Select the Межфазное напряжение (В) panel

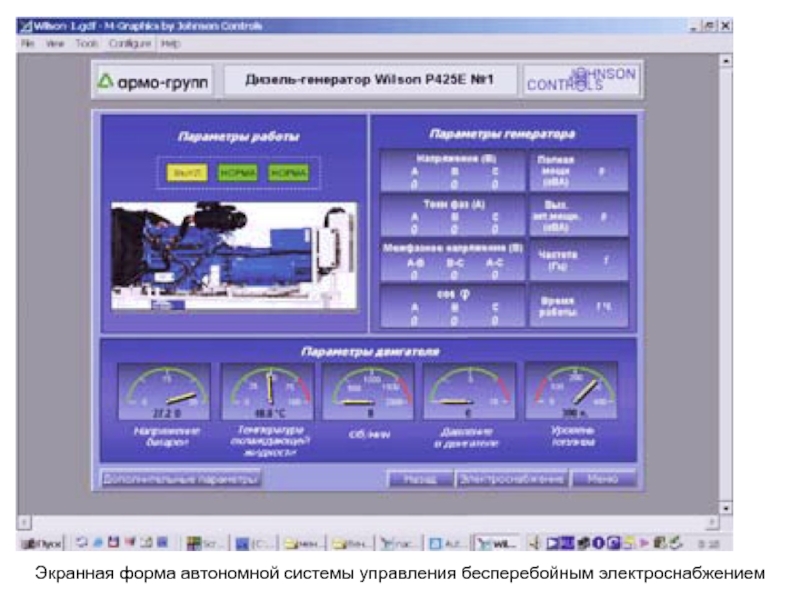click(x=453, y=261)
